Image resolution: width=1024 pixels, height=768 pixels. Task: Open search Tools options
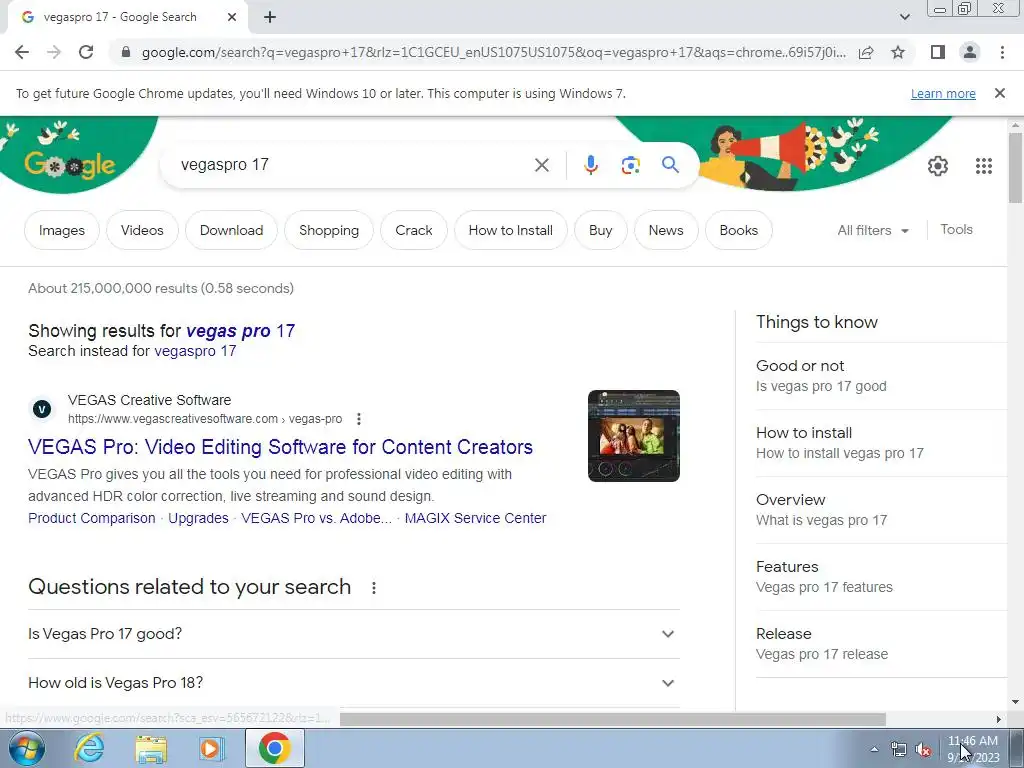956,229
